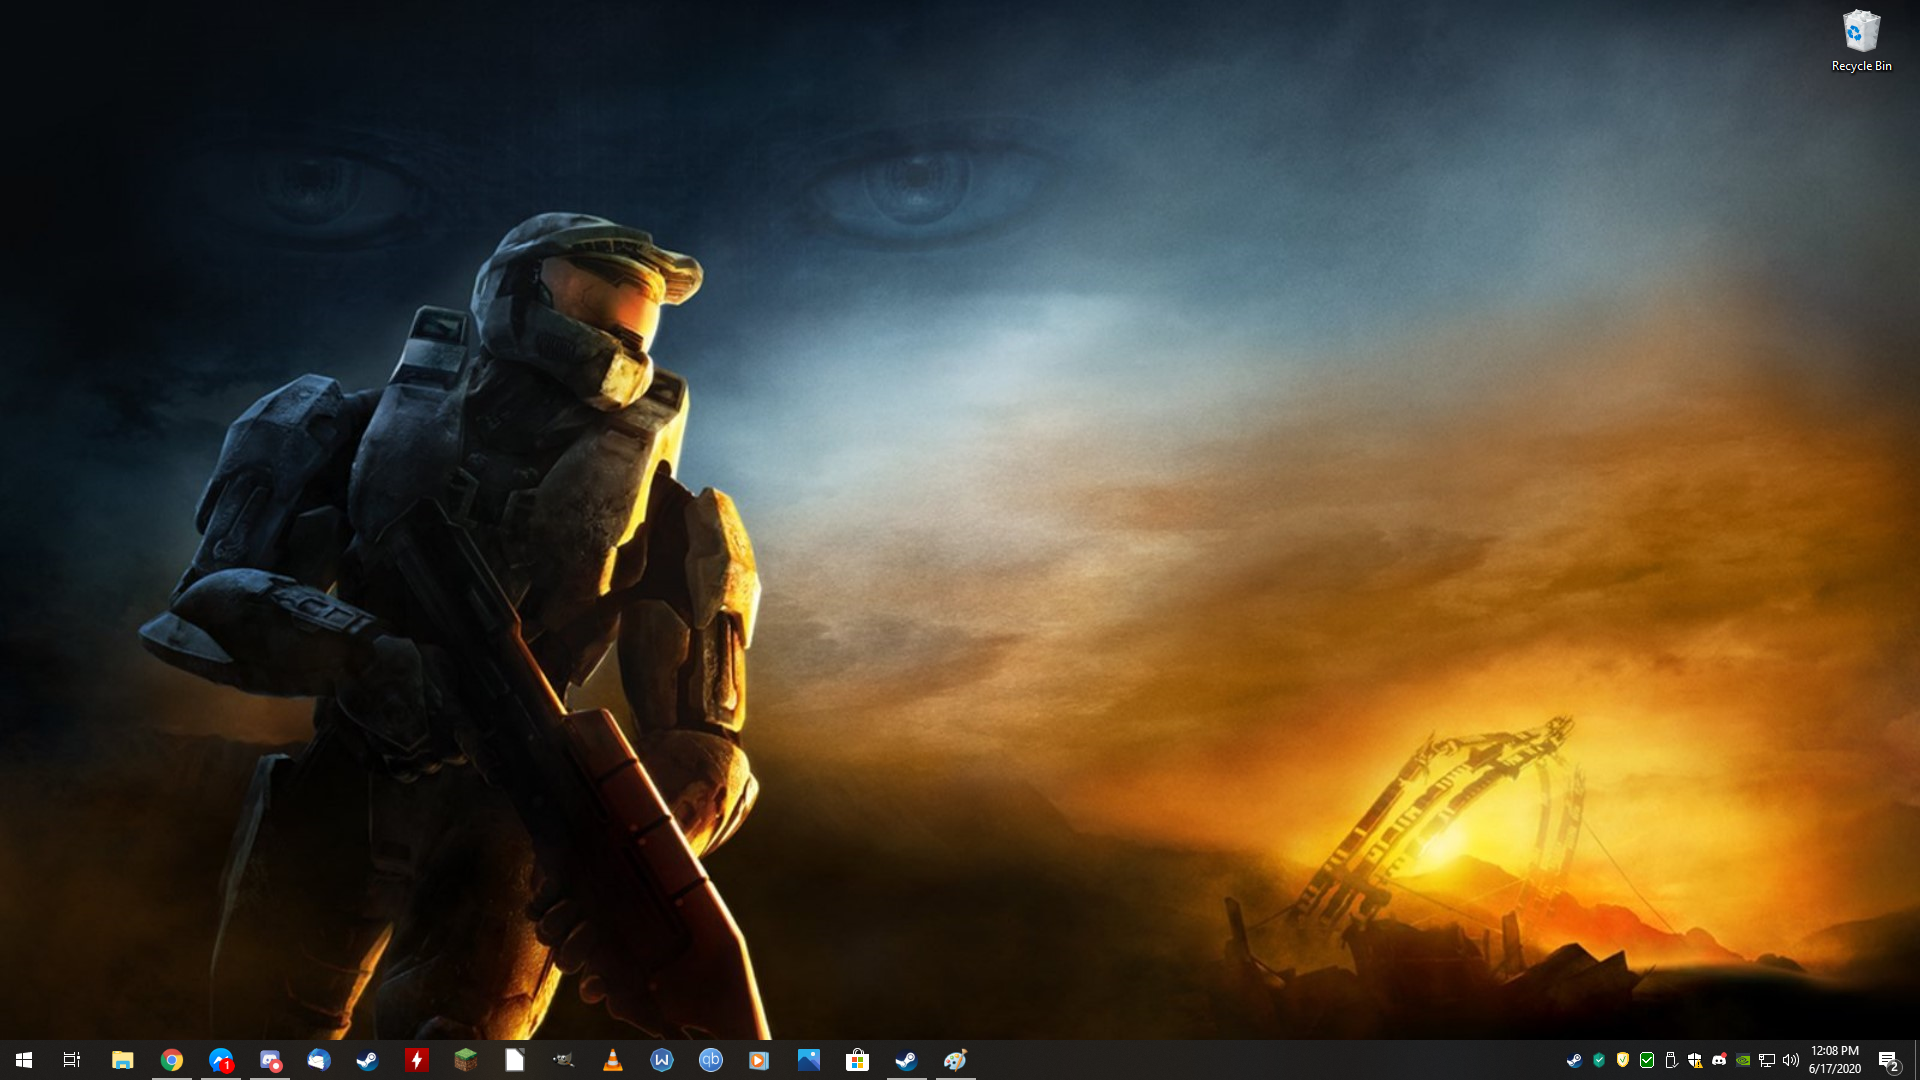Open Messenger with the unread badge
The image size is (1920, 1080).
pyautogui.click(x=221, y=1060)
